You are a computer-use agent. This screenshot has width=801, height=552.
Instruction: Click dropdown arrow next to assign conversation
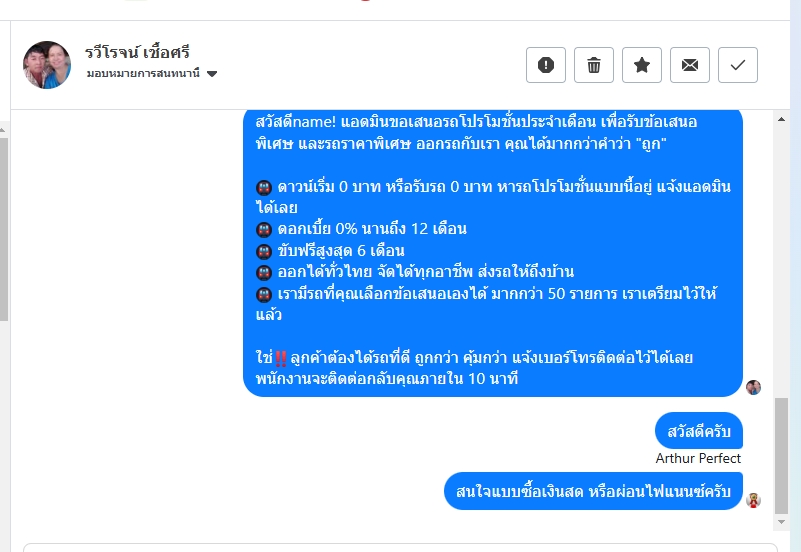[212, 74]
